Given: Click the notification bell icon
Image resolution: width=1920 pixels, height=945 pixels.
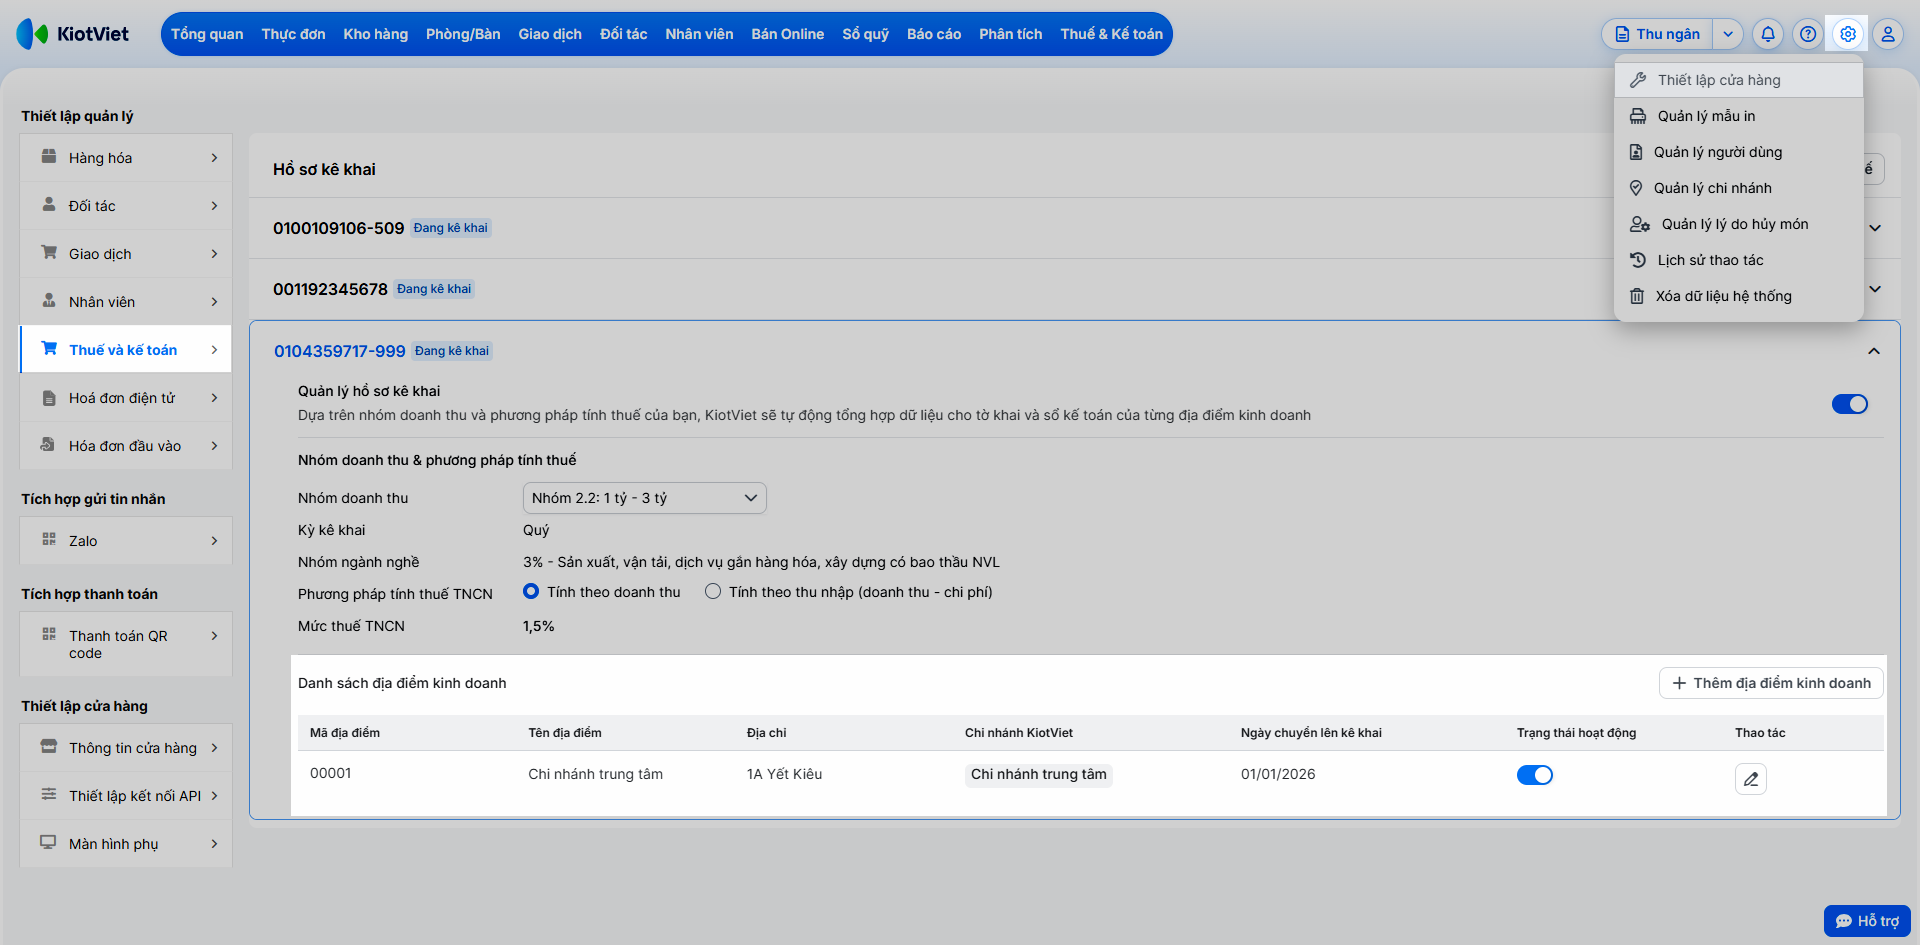Looking at the screenshot, I should click(x=1767, y=34).
